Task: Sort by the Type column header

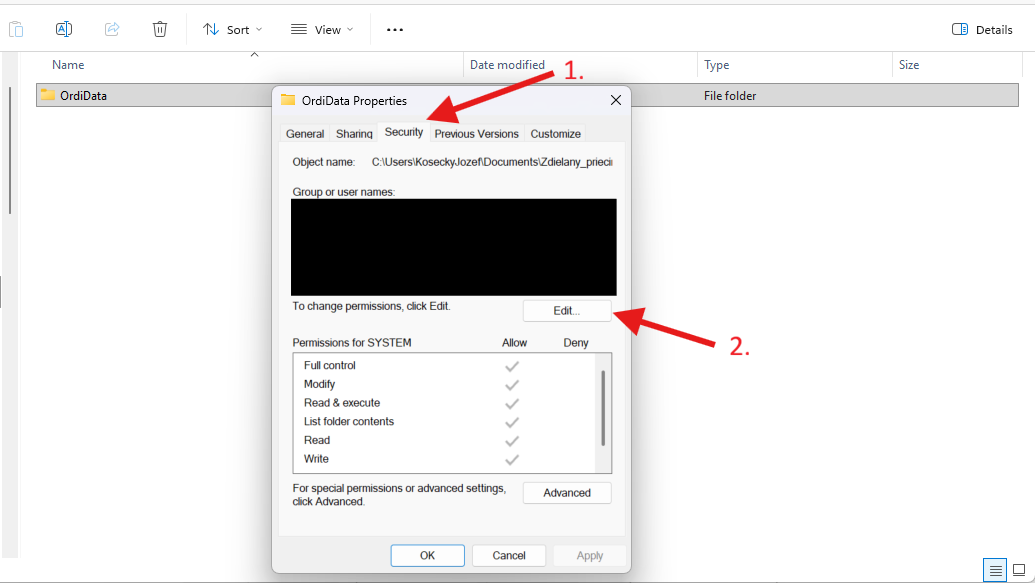Action: [716, 65]
